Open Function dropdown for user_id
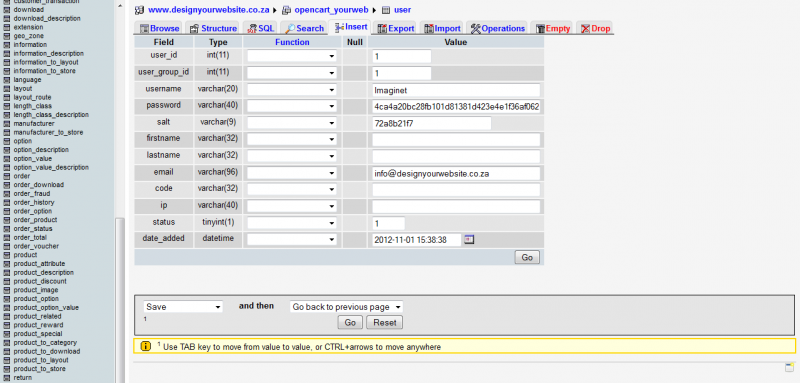Image resolution: width=800 pixels, height=383 pixels. pos(292,56)
